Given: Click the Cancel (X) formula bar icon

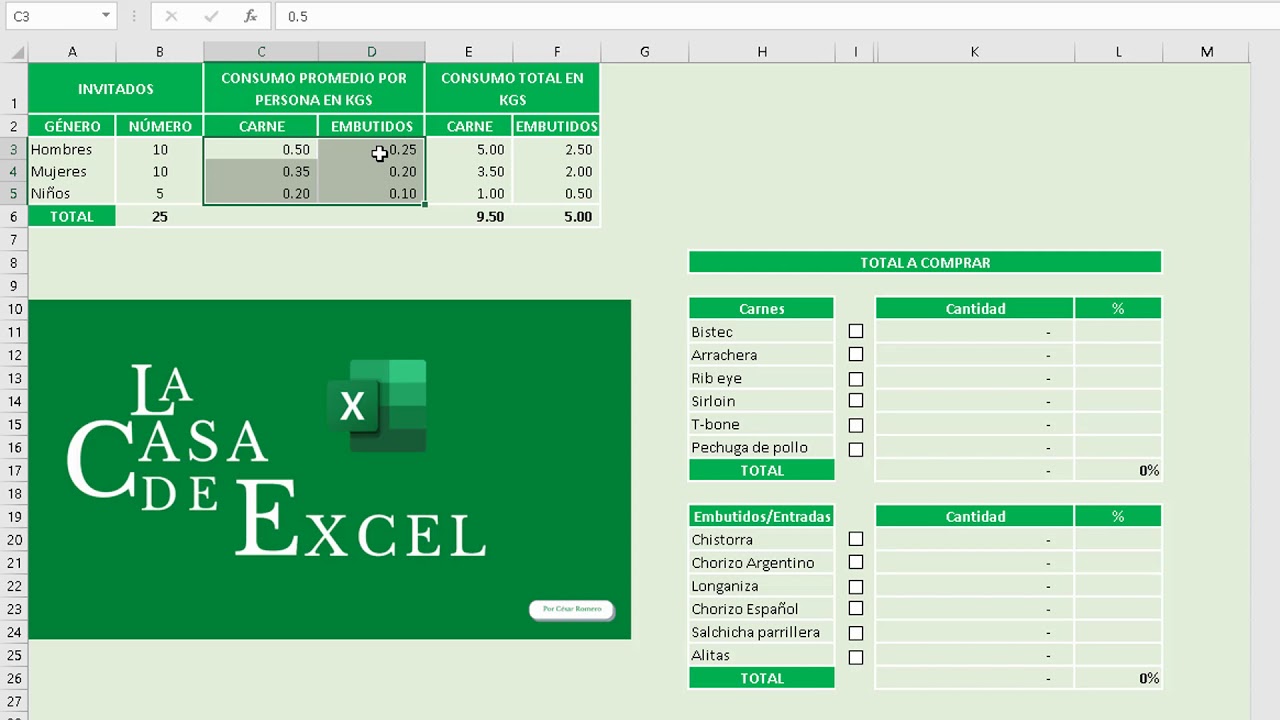Looking at the screenshot, I should 171,16.
